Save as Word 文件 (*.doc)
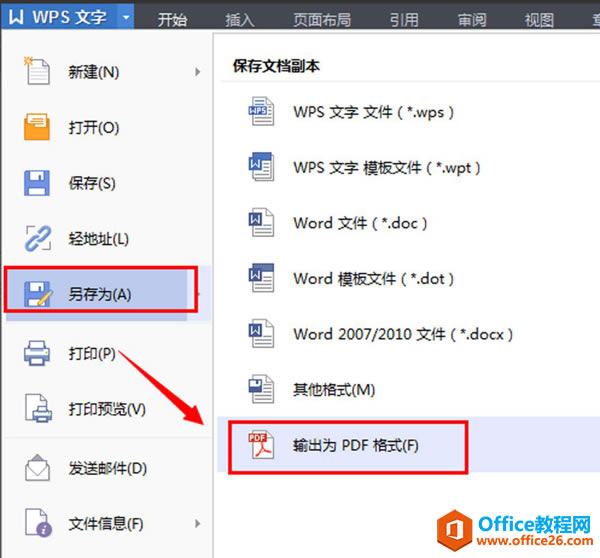Image resolution: width=600 pixels, height=558 pixels. 409,223
